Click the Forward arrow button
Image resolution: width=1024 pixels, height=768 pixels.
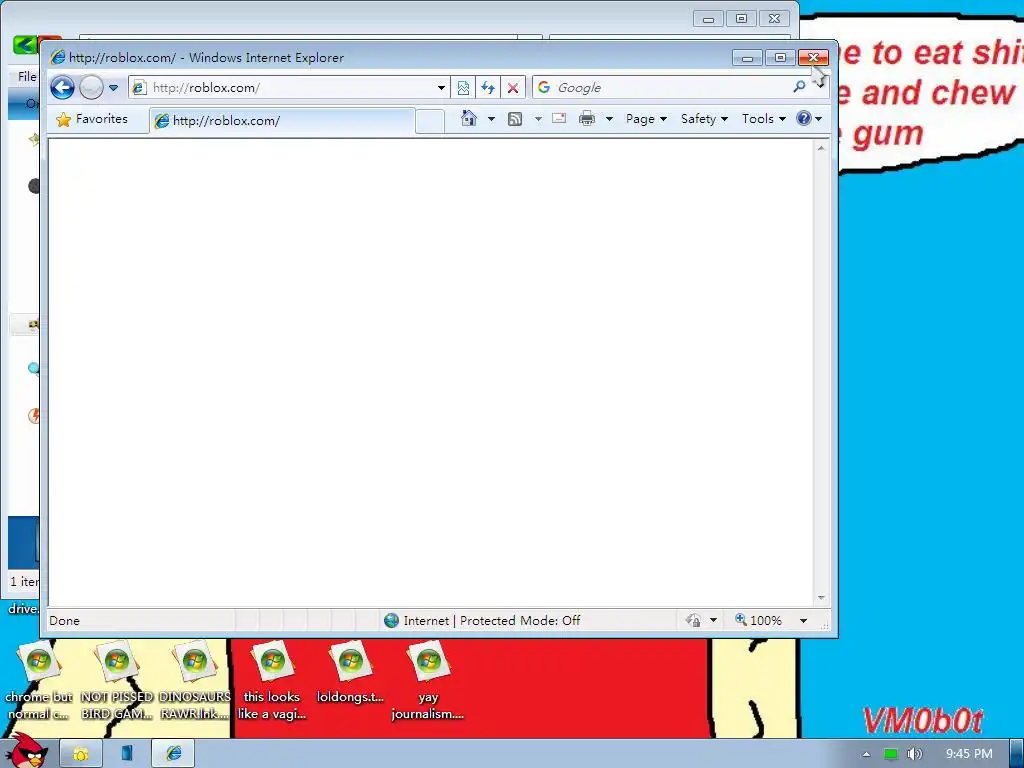pyautogui.click(x=91, y=88)
